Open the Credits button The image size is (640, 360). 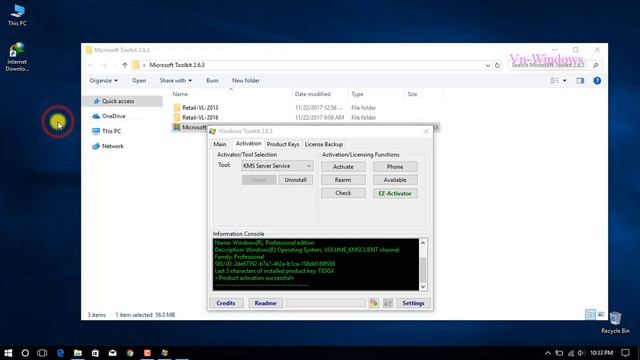pyautogui.click(x=226, y=303)
